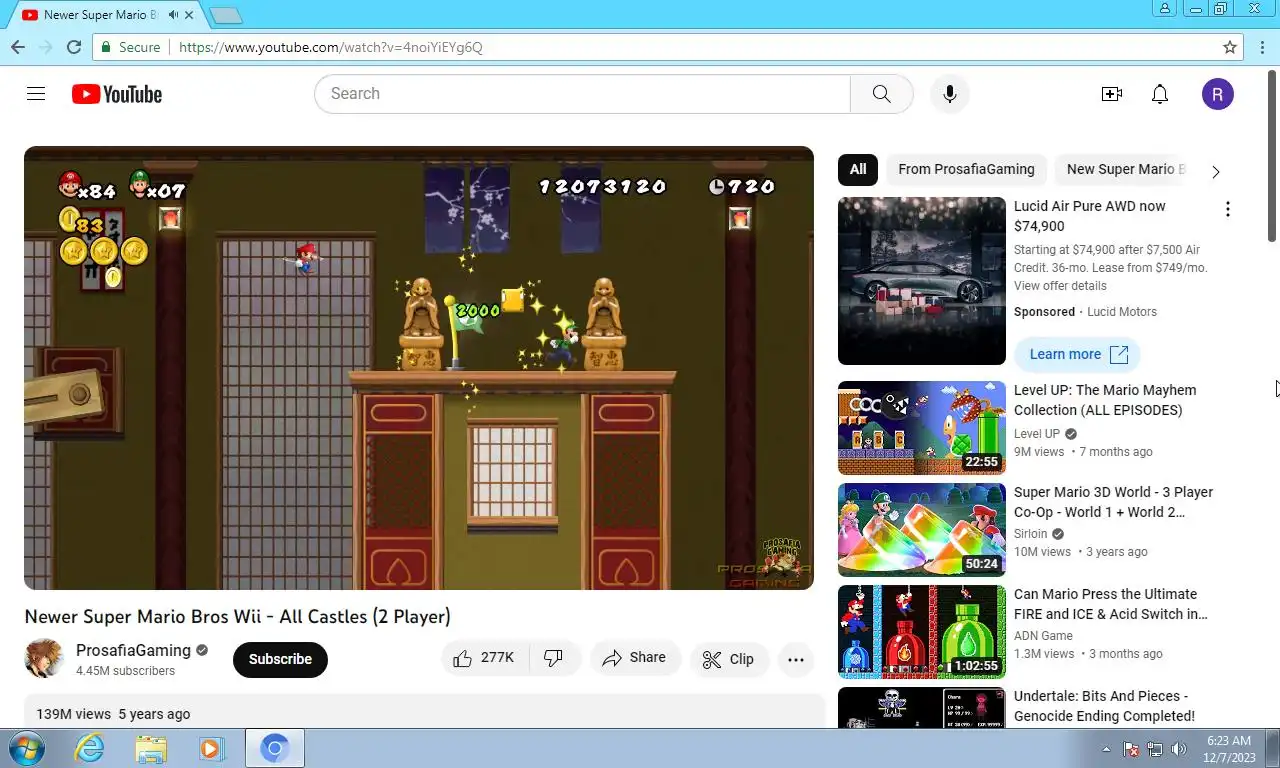Open the Chrome customize menu
The width and height of the screenshot is (1280, 768).
(1262, 47)
